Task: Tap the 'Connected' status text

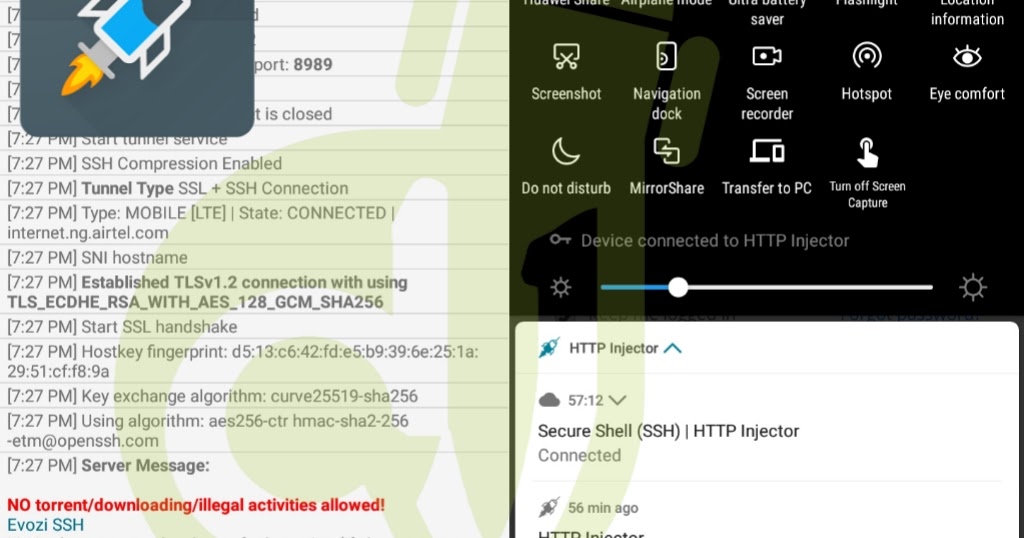Action: pyautogui.click(x=579, y=455)
